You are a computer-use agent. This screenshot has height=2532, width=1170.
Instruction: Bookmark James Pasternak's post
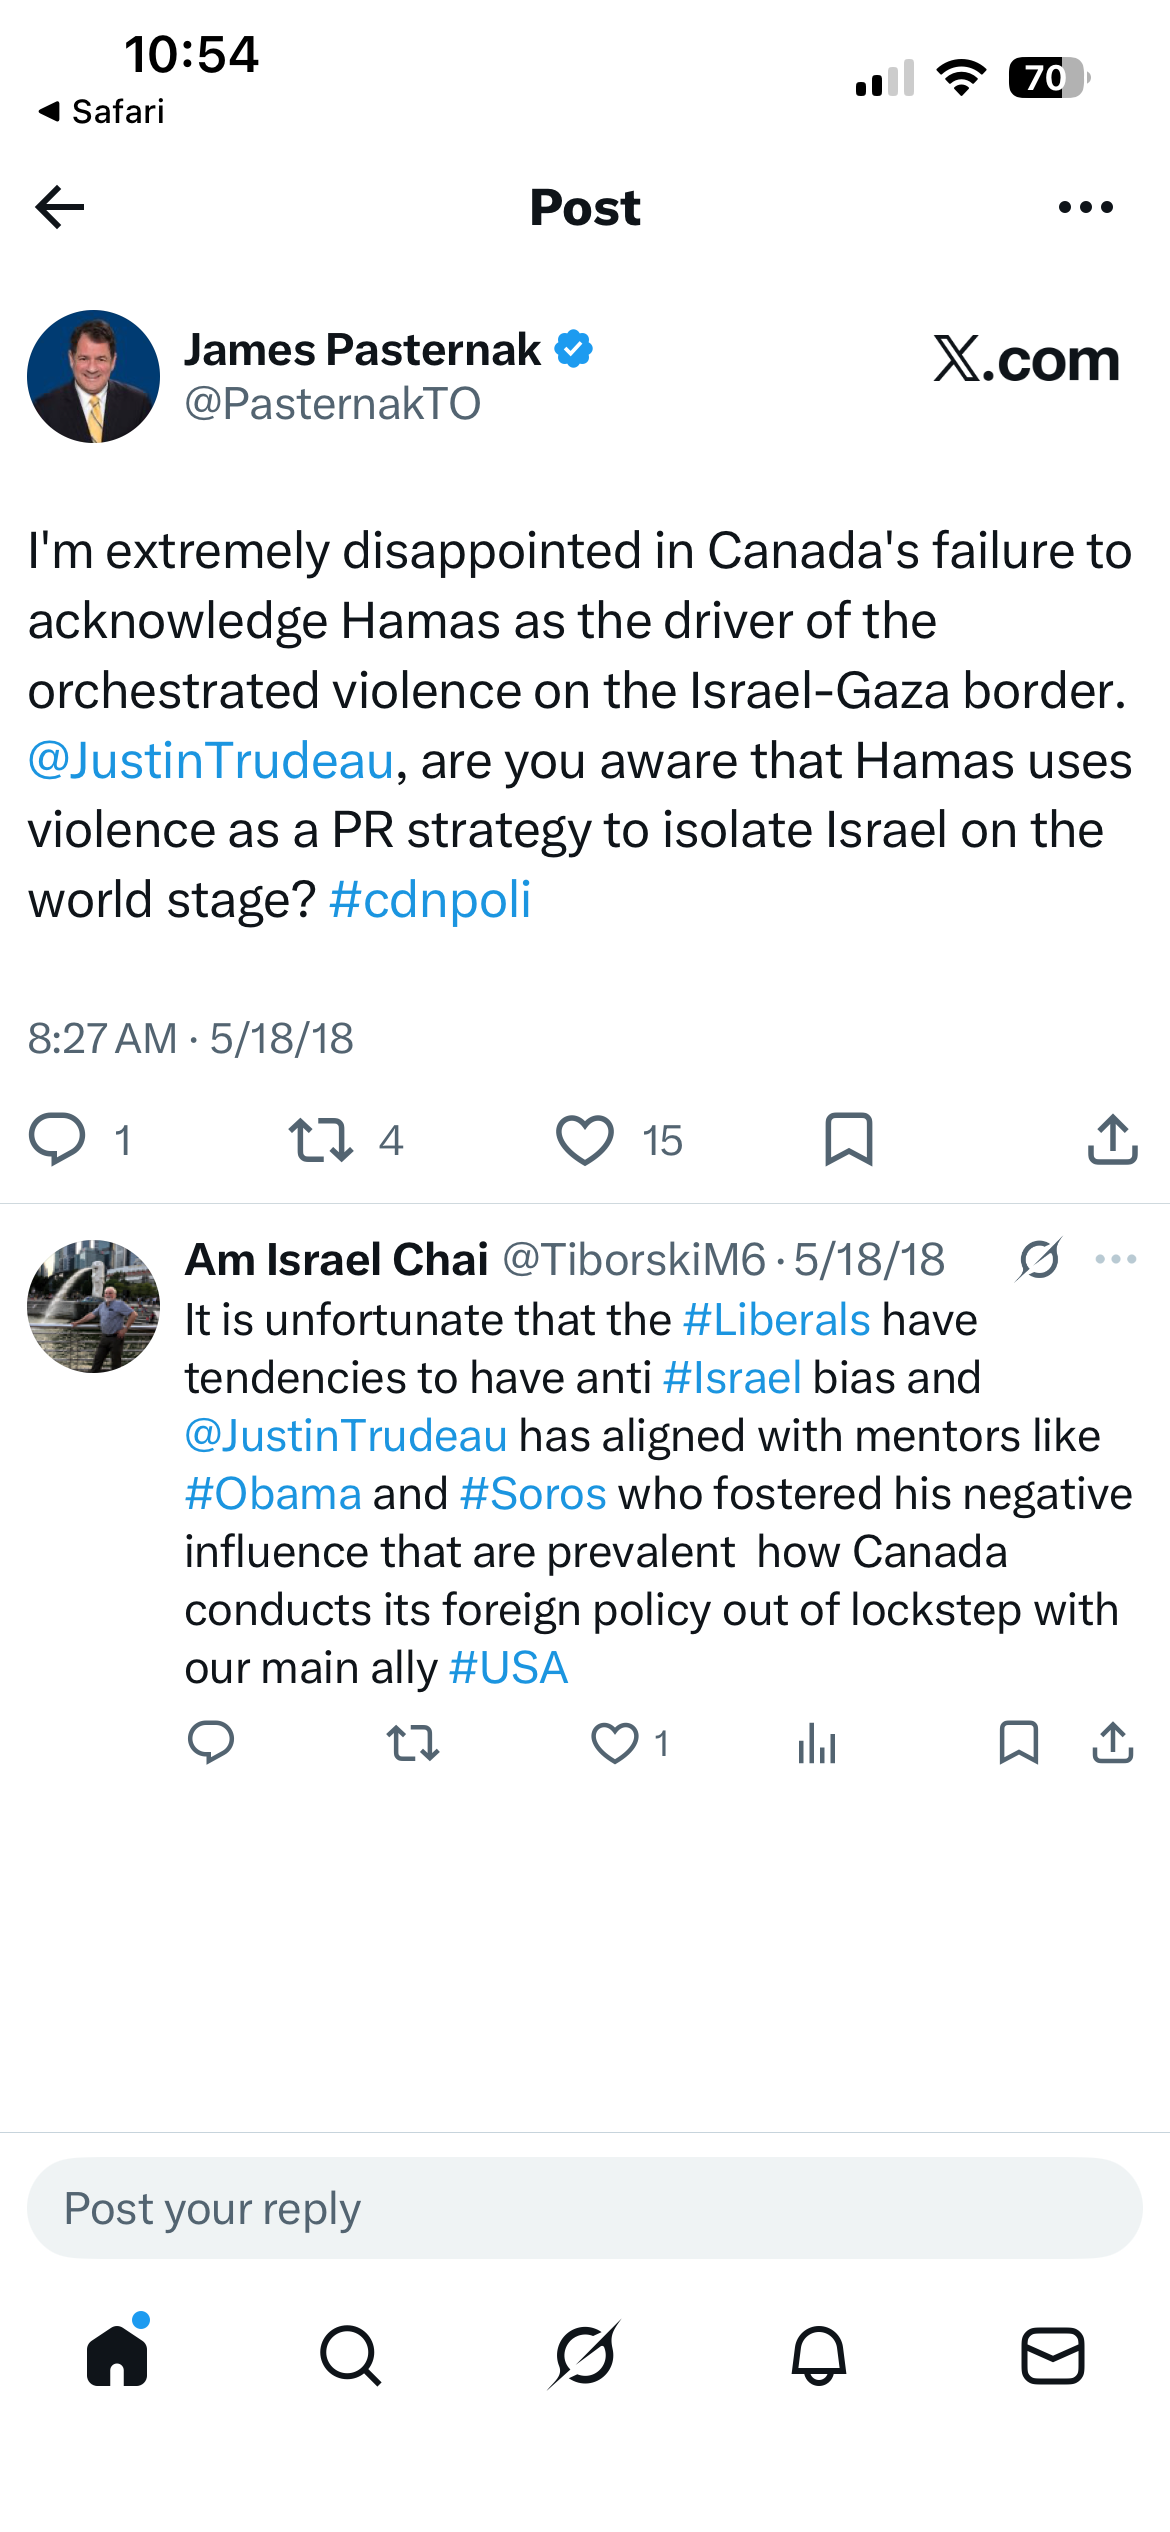[848, 1139]
